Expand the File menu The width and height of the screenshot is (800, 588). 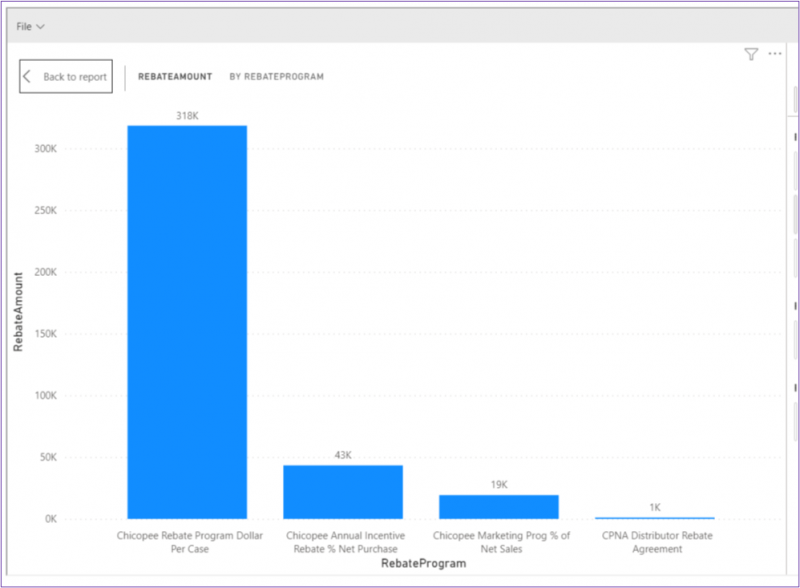pos(31,26)
